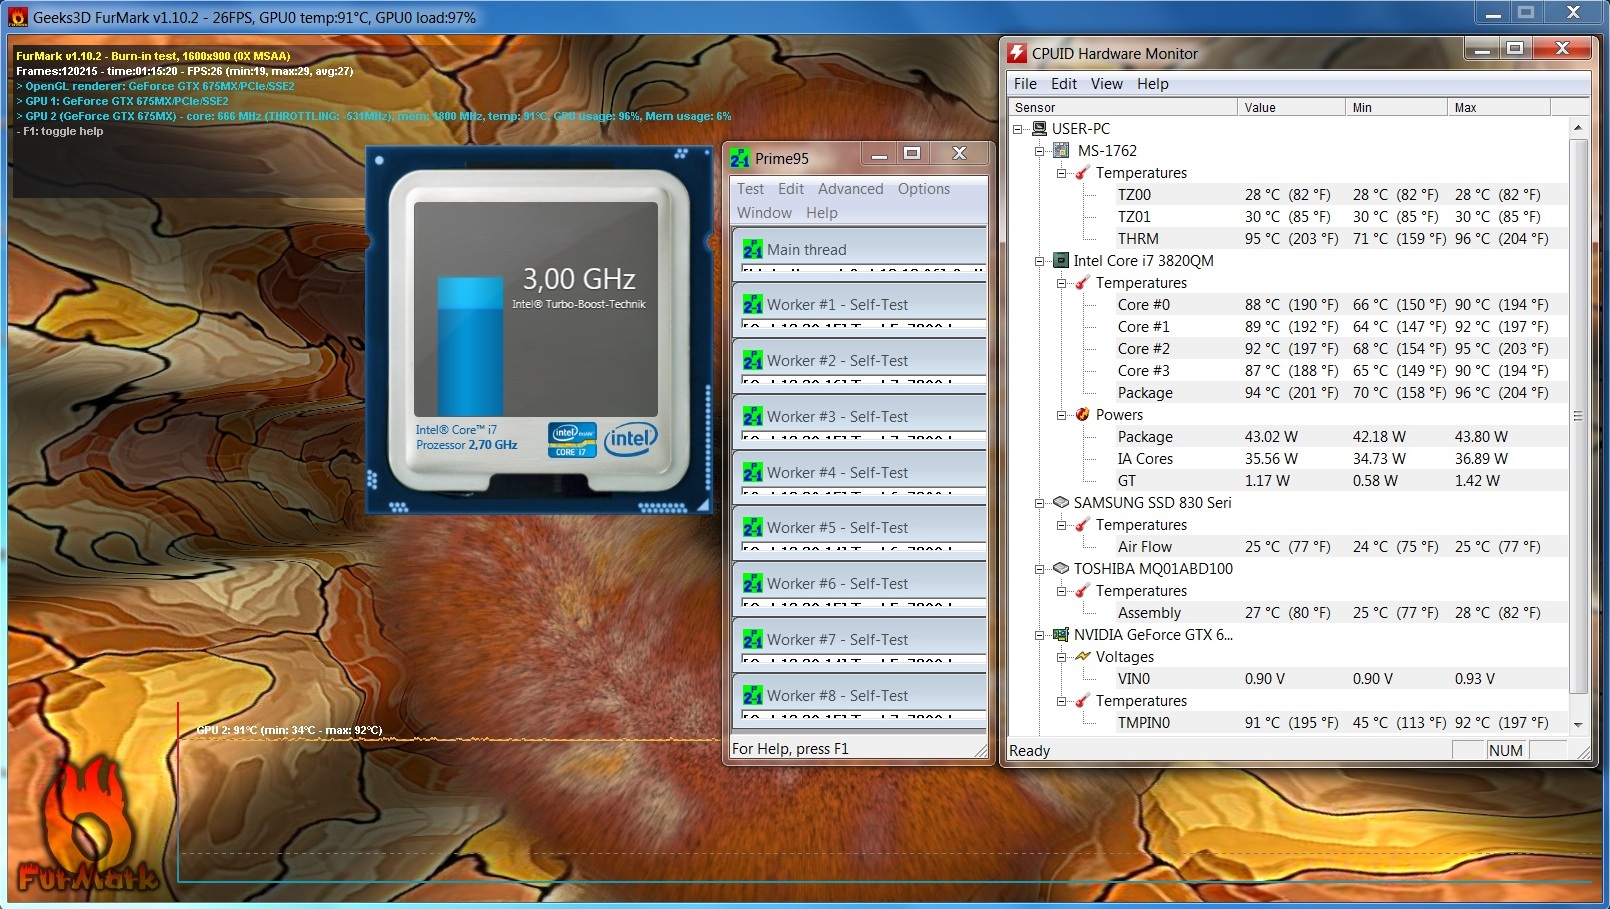Collapse the Powers section
Viewport: 1610px width, 909px height.
click(1062, 415)
